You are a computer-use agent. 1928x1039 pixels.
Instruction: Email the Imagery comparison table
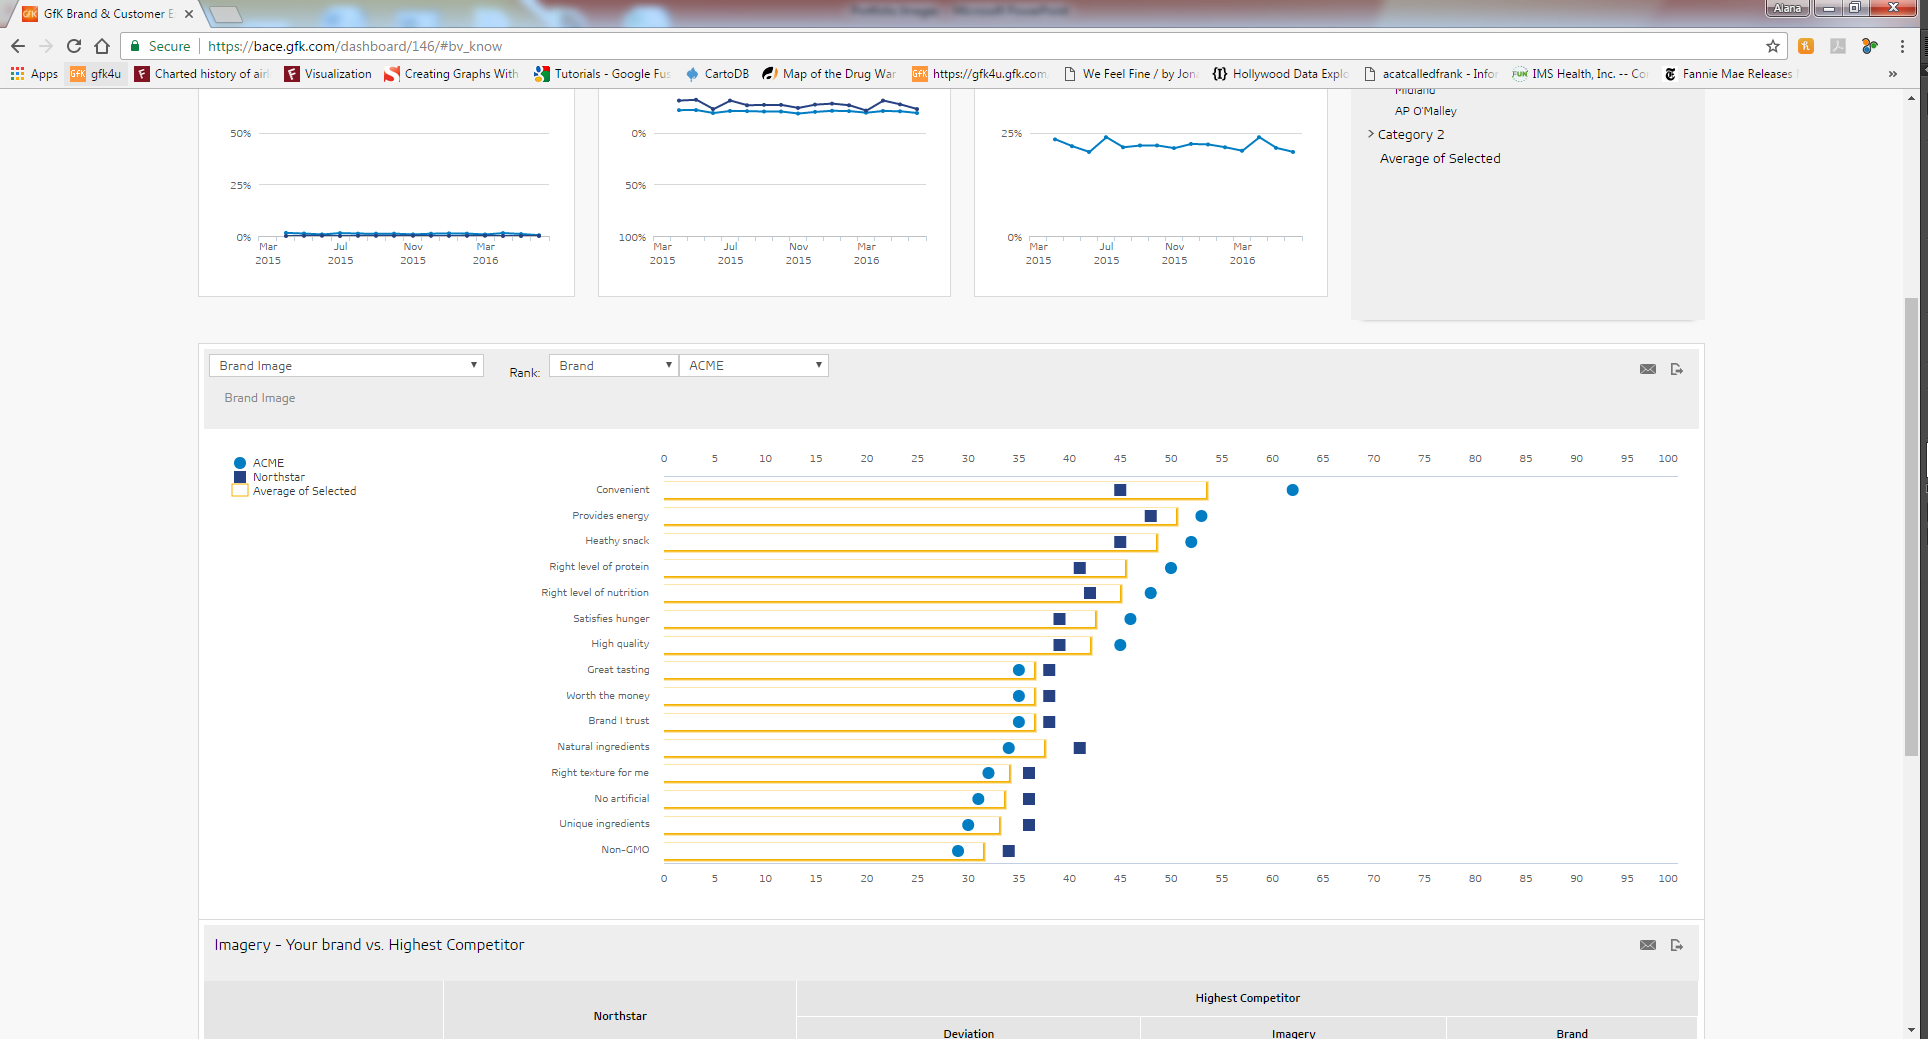pyautogui.click(x=1648, y=945)
